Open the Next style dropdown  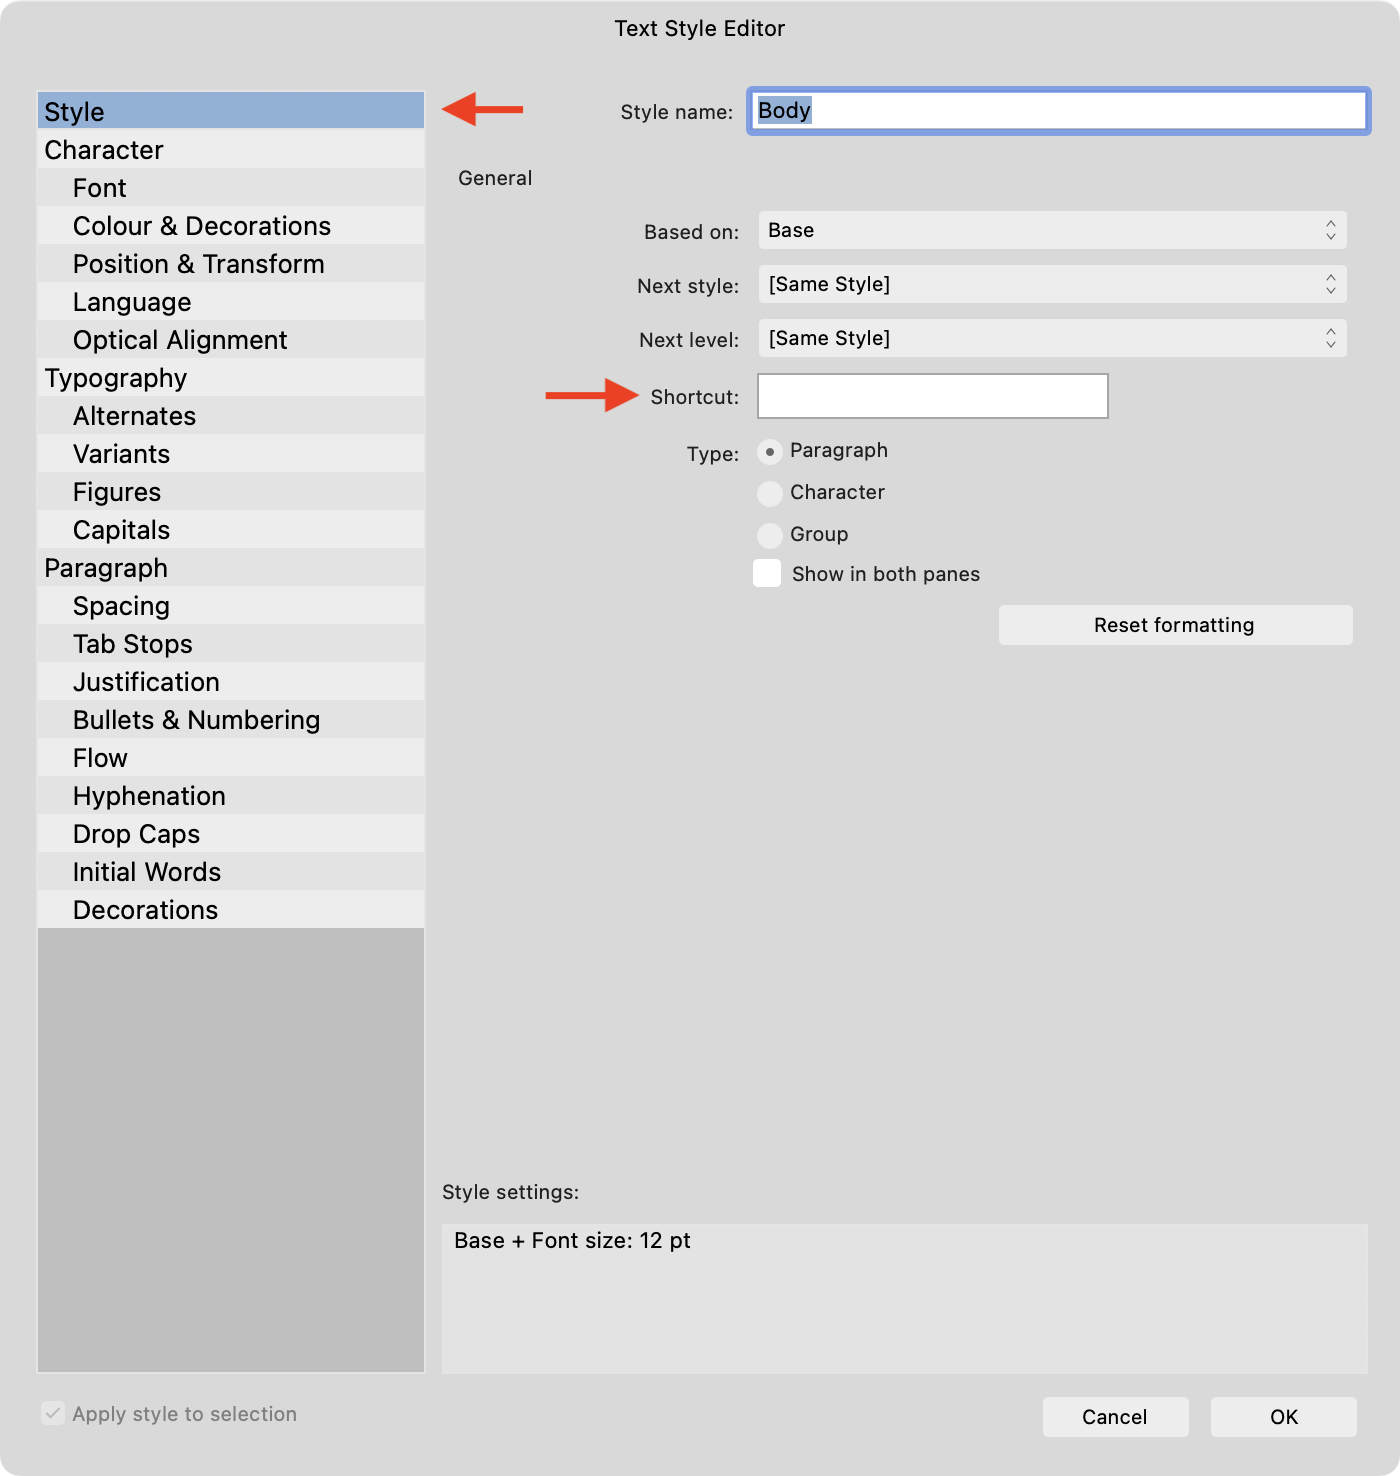[x=1051, y=284]
